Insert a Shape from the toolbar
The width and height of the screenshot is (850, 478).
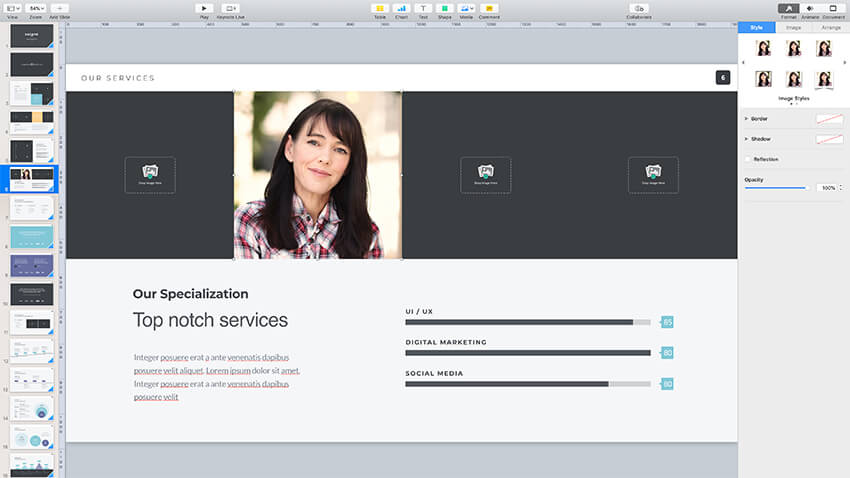(444, 8)
